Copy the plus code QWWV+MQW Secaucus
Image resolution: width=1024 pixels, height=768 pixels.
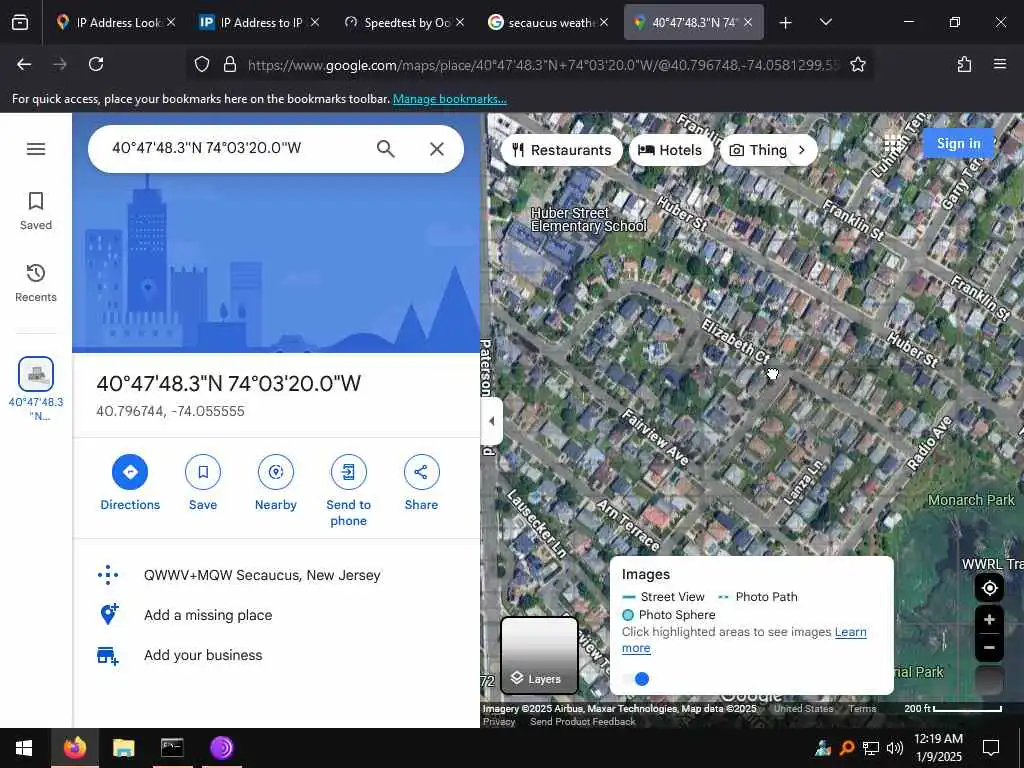(x=261, y=575)
